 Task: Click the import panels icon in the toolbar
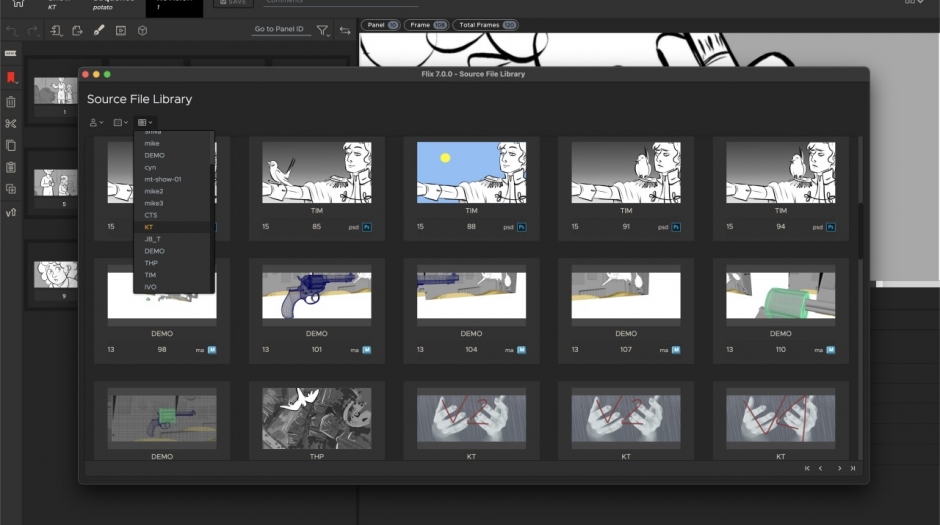click(x=56, y=31)
